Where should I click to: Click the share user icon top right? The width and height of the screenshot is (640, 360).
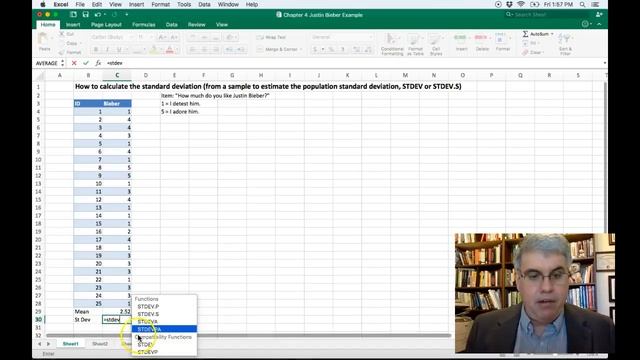click(599, 14)
